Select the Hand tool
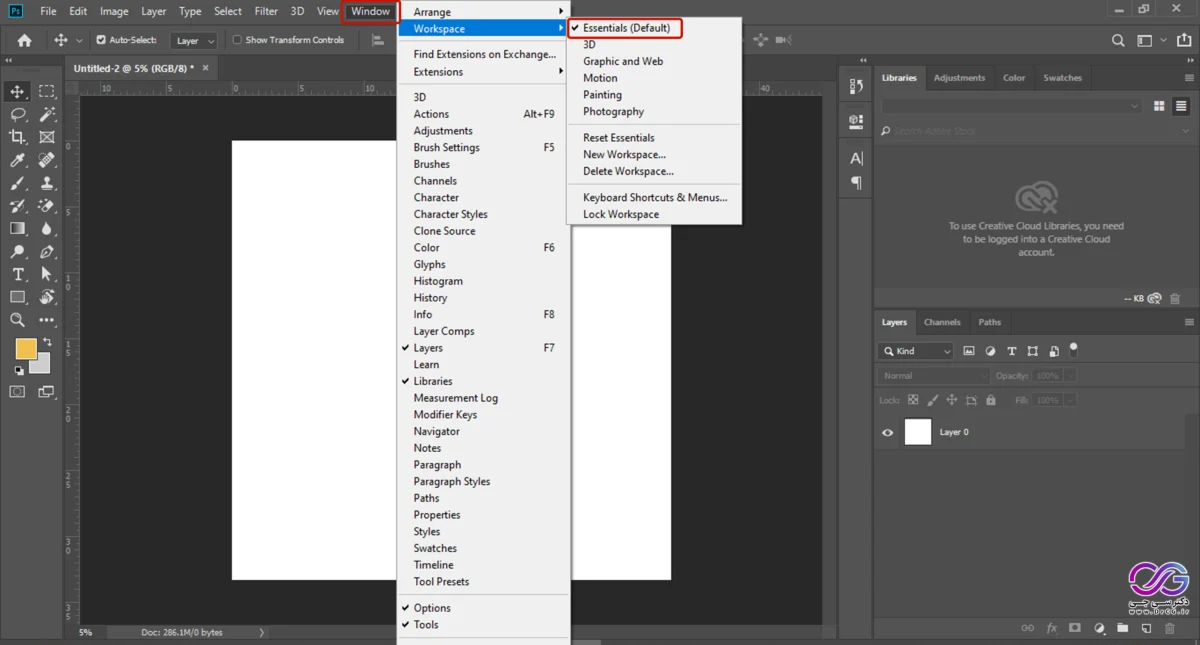The image size is (1200, 645). (47, 298)
